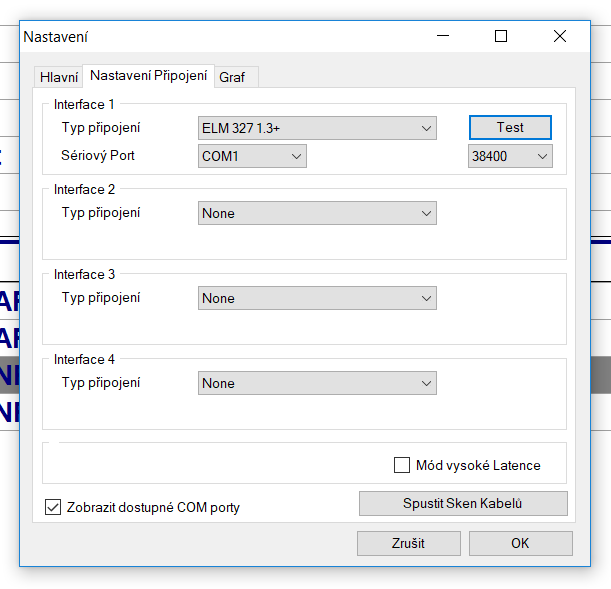Image resolution: width=611 pixels, height=589 pixels.
Task: Minimize the Nastavení window
Action: pos(443,37)
